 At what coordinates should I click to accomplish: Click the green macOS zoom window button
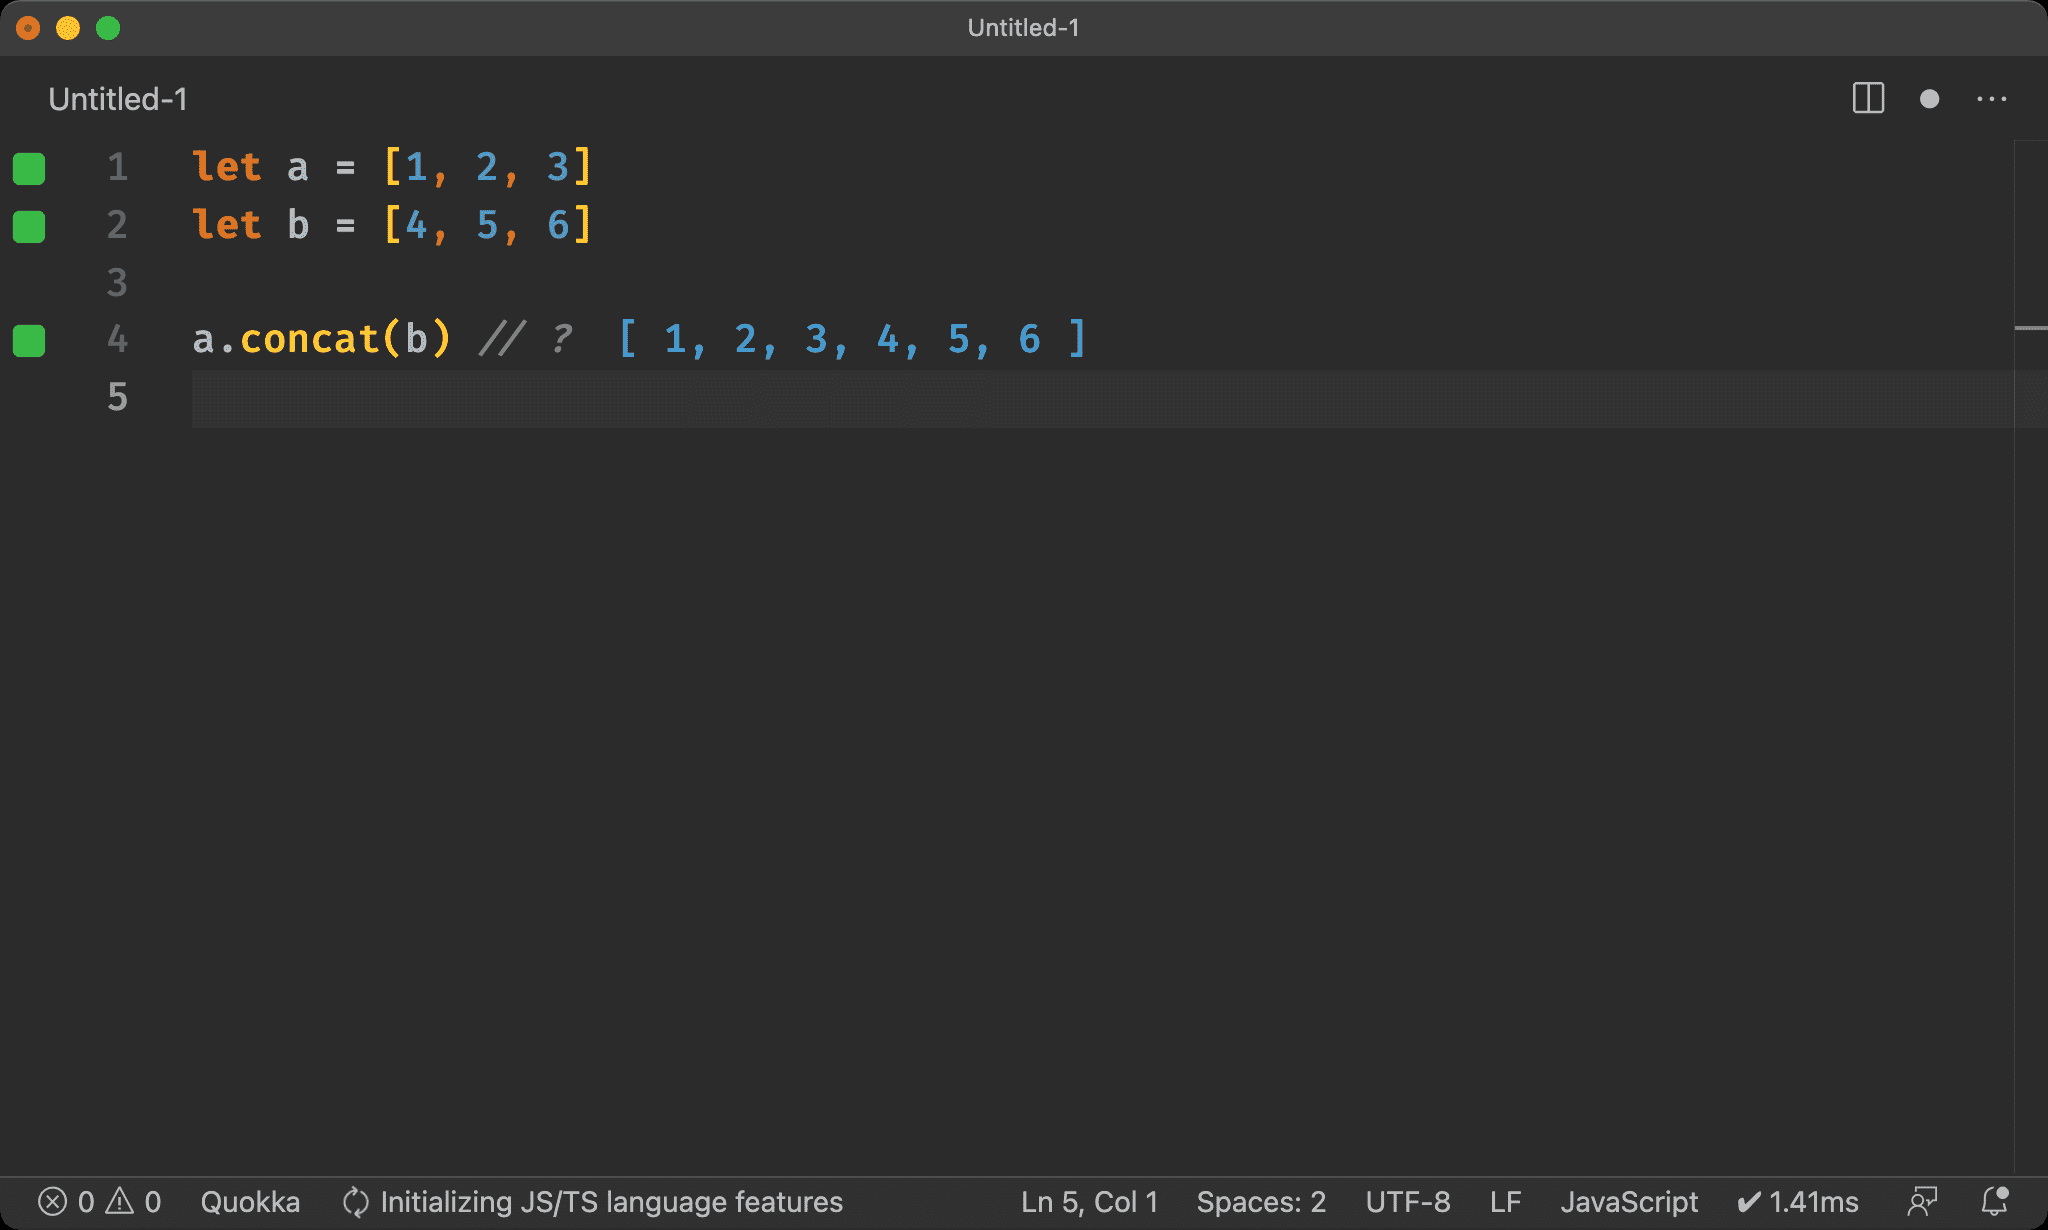[108, 28]
